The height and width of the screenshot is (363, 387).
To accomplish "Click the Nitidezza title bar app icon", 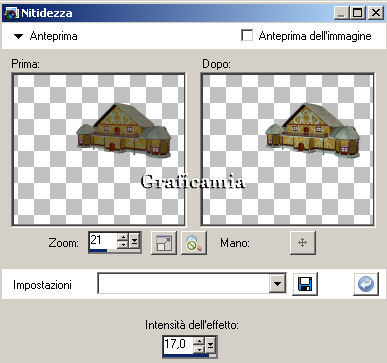I will (x=11, y=13).
